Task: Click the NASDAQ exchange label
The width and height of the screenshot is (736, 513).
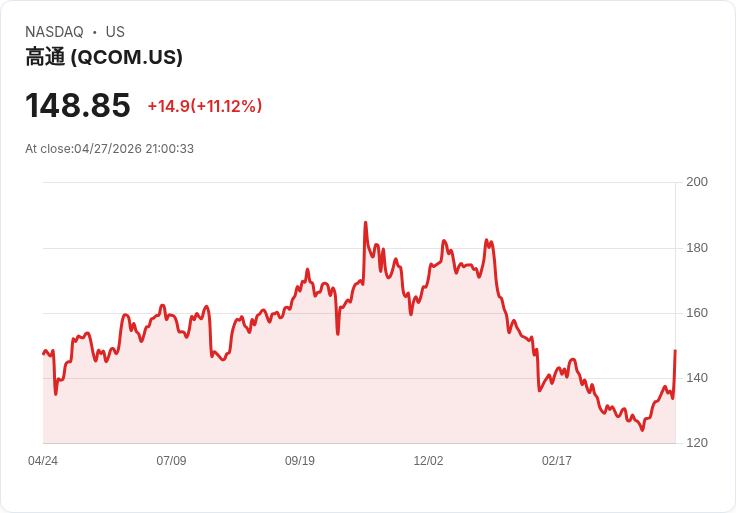Action: (54, 32)
